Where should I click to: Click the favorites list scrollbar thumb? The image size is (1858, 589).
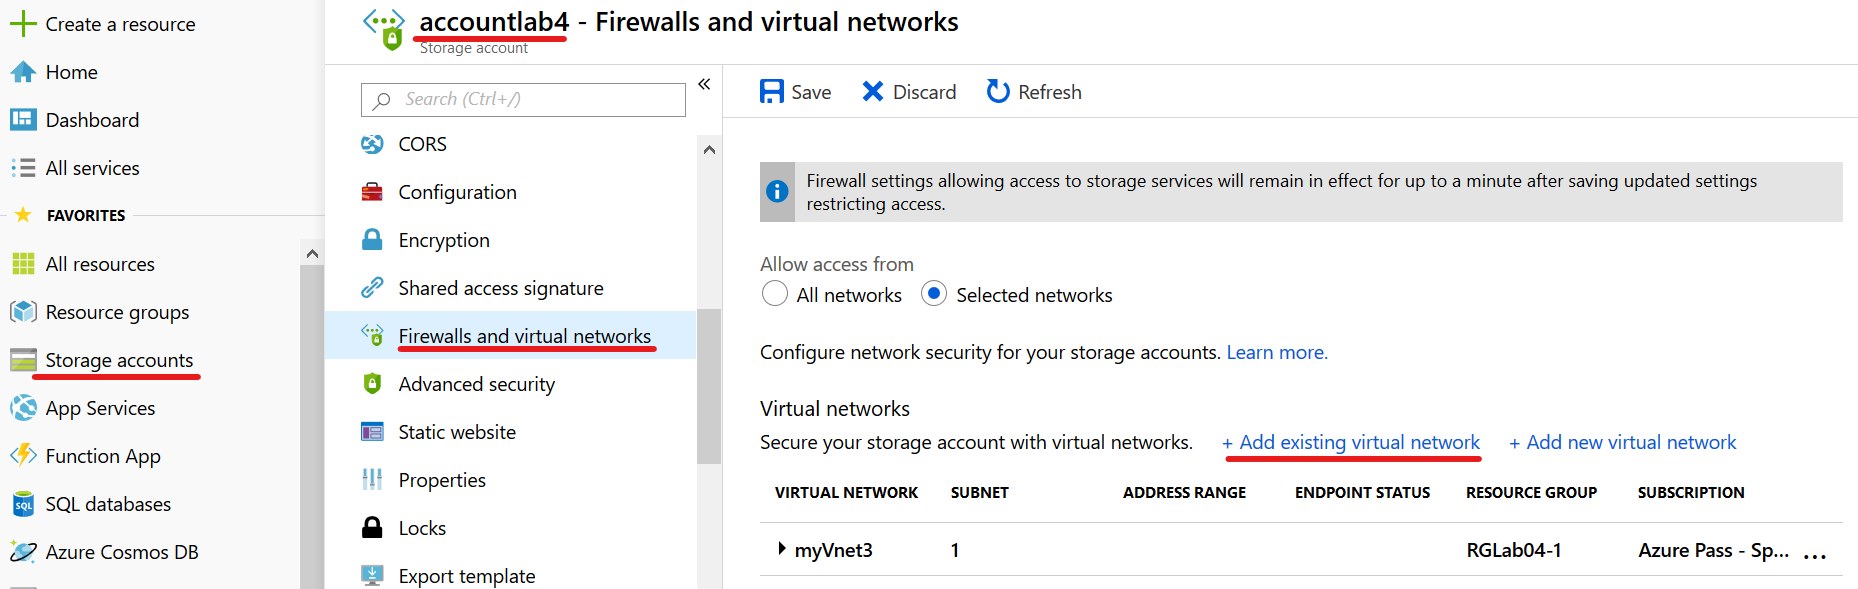click(312, 428)
